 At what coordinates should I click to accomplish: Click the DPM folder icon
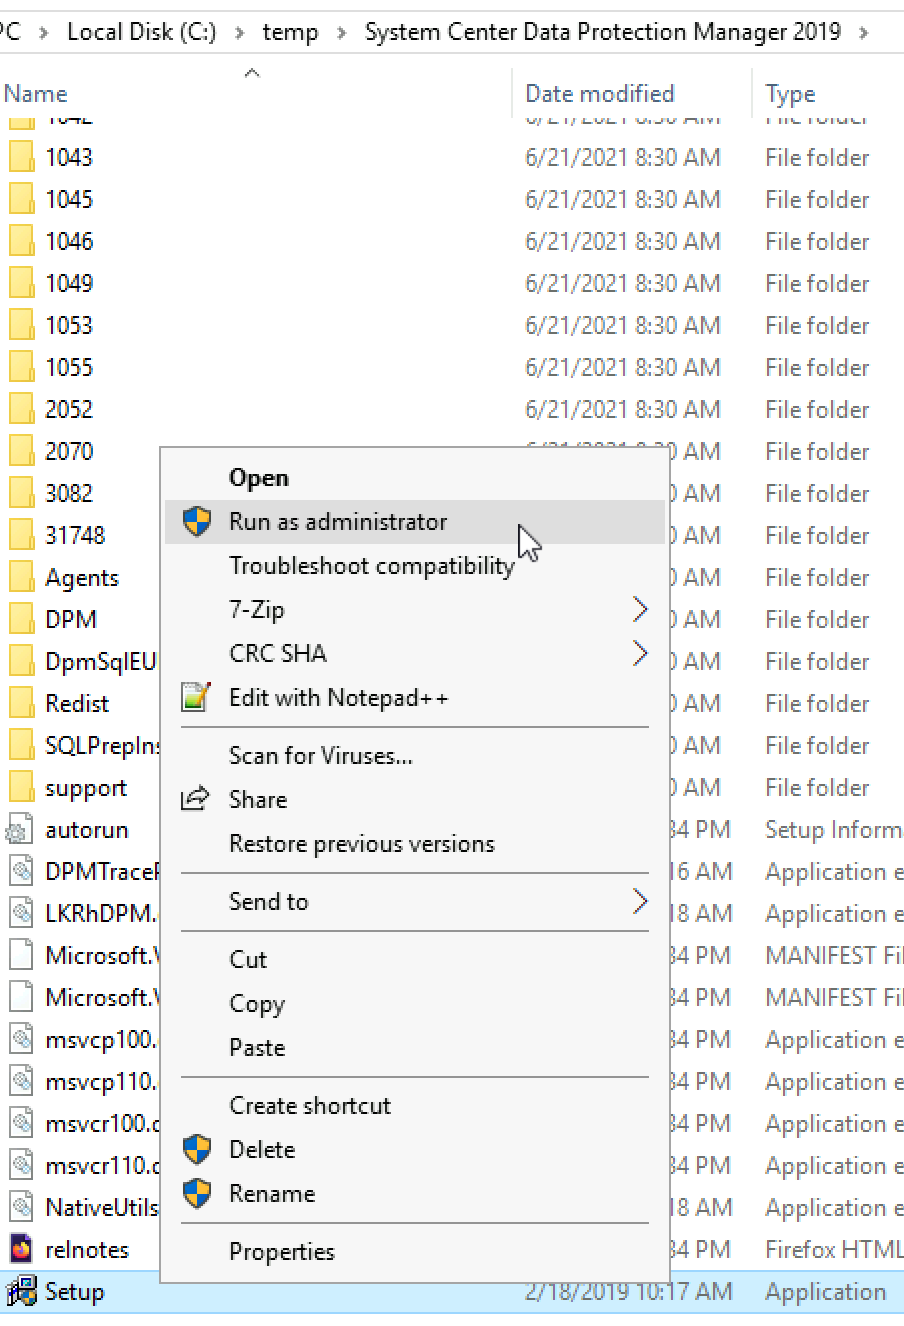tap(21, 620)
